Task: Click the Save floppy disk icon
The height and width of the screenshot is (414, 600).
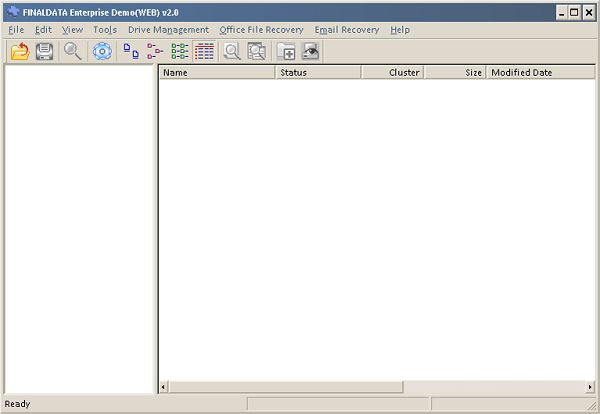Action: 44,51
